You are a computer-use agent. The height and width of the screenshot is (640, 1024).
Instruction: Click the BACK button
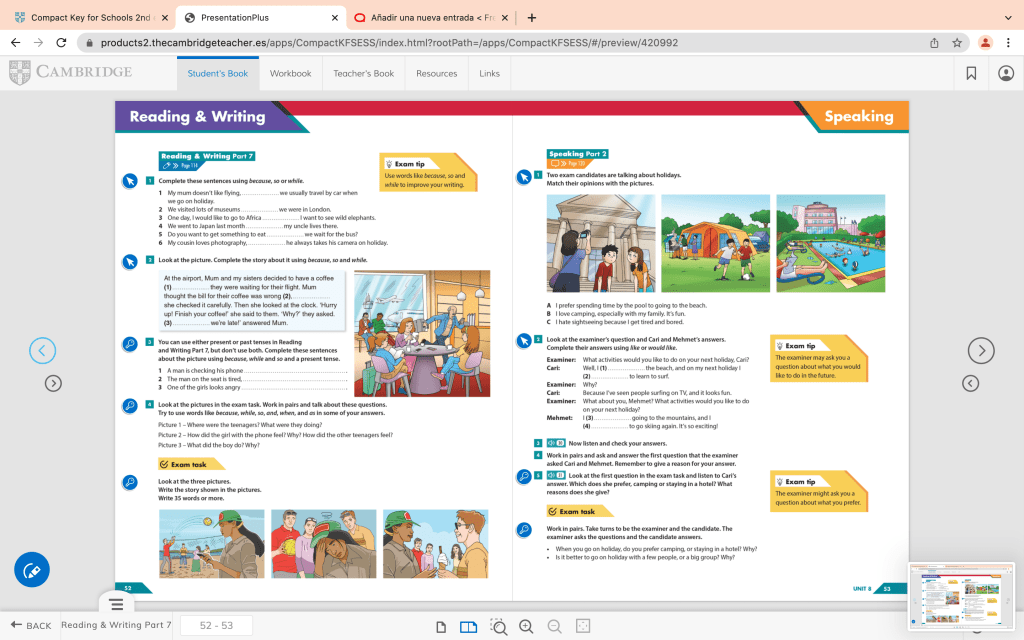click(30, 626)
